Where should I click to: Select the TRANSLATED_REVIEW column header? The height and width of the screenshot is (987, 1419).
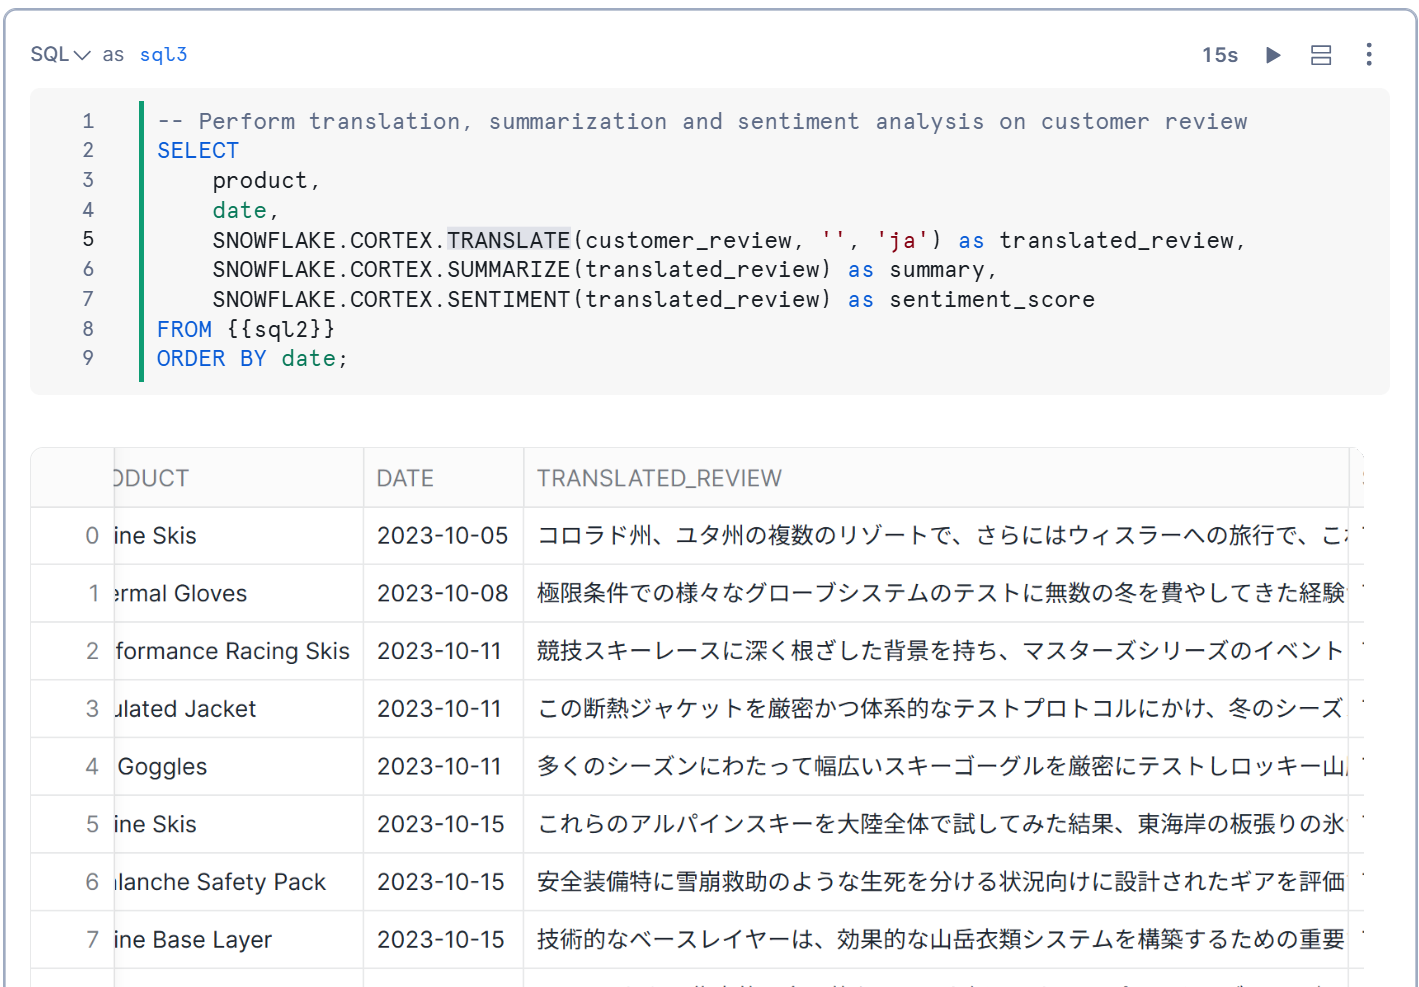click(659, 478)
